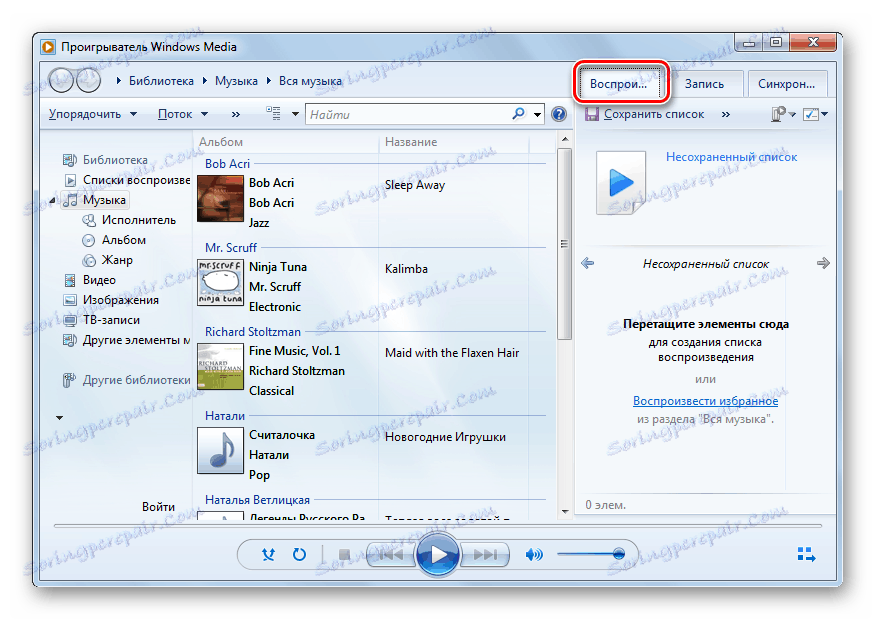Click the Найти search field

click(408, 115)
